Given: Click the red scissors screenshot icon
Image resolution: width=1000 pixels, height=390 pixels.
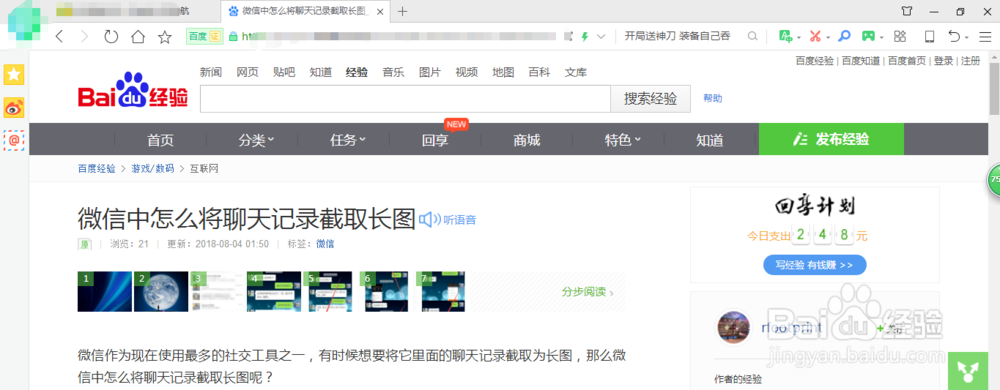Looking at the screenshot, I should pyautogui.click(x=815, y=36).
